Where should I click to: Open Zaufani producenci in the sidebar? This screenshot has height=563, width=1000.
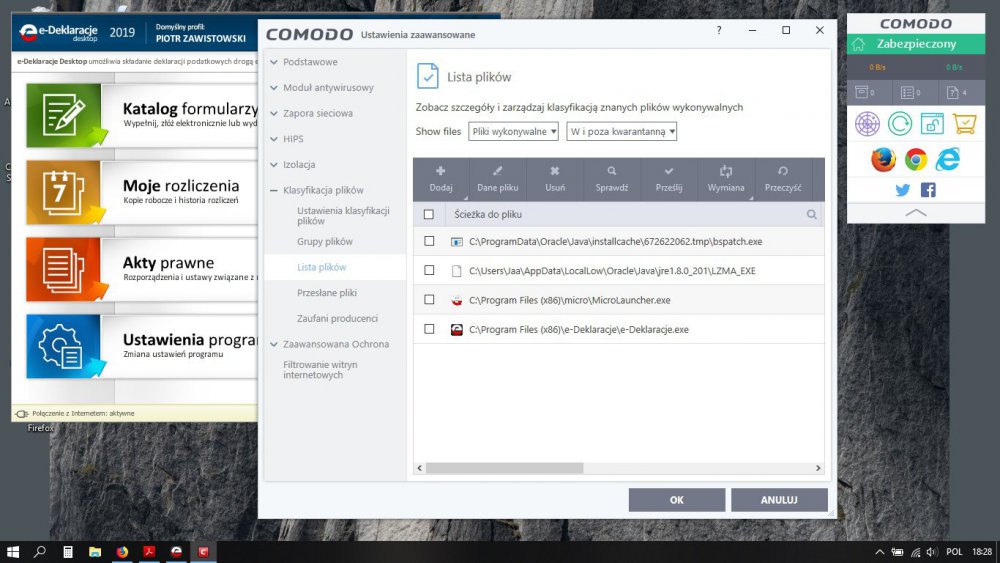pyautogui.click(x=337, y=318)
